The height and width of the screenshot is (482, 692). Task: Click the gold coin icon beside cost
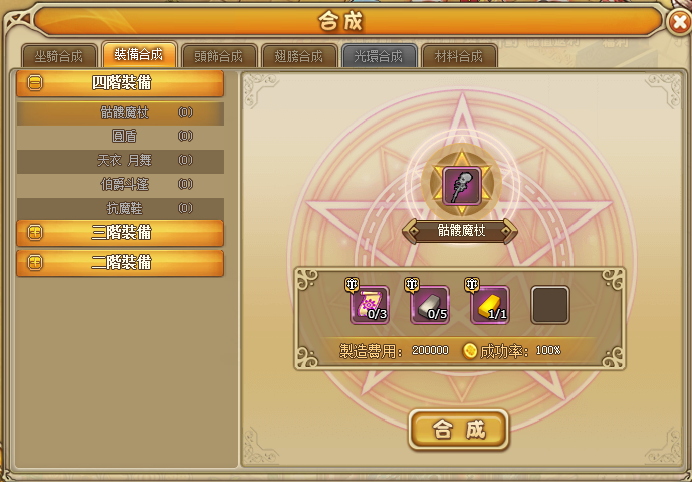(x=470, y=351)
